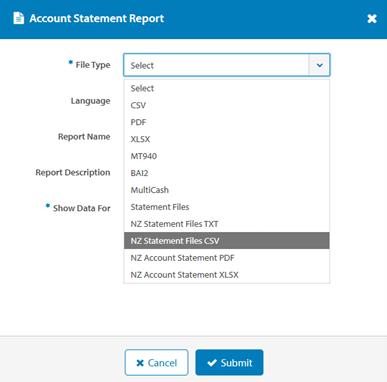
Task: Choose NZ Statement Files TXT
Action: pyautogui.click(x=226, y=224)
